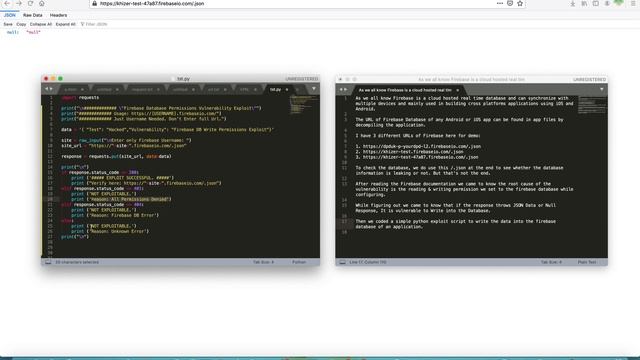Change the Plain Text syntax selector
Viewport: 640px width, 360px height.
coord(587,262)
